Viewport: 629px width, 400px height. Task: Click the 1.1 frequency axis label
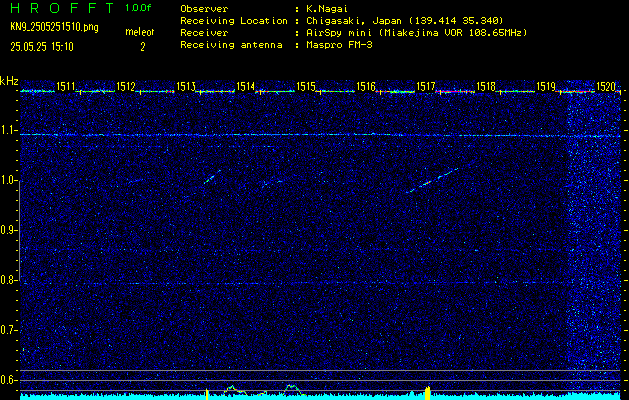8,130
